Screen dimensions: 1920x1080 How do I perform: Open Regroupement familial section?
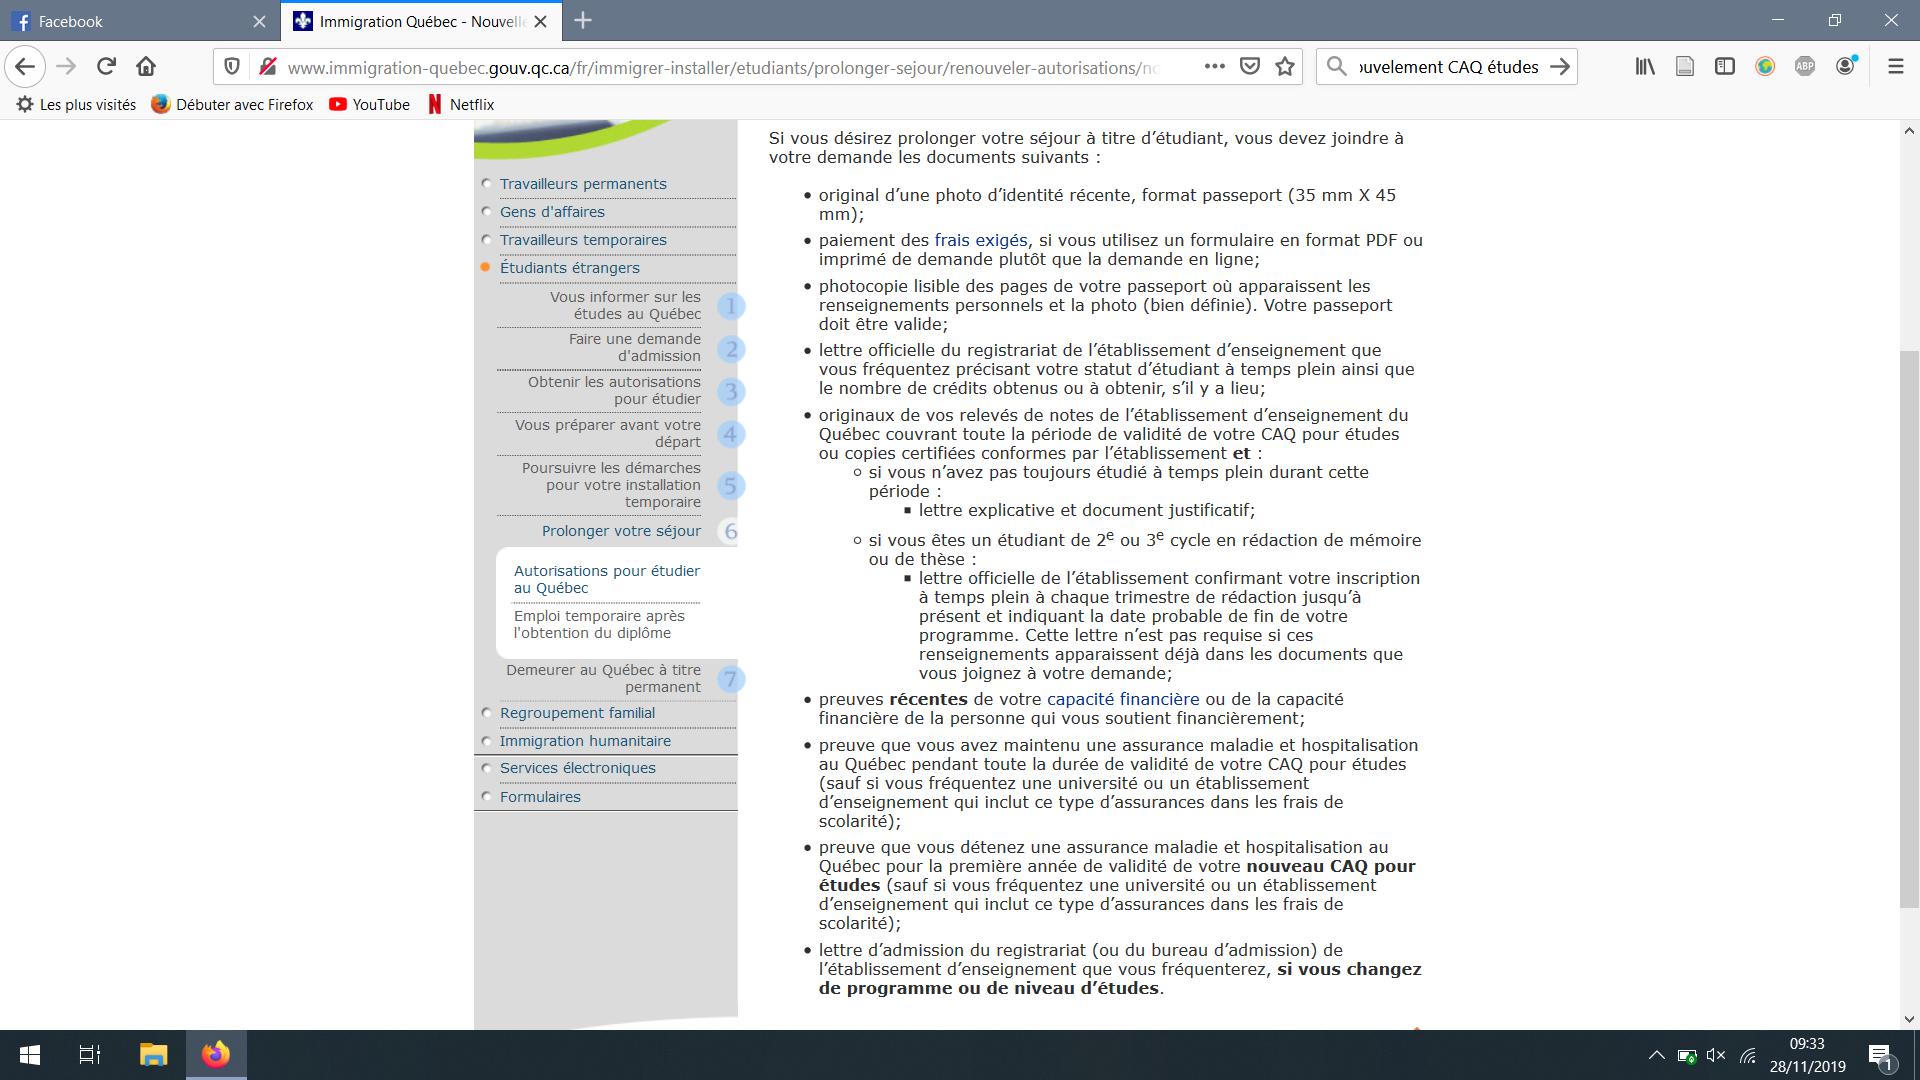click(577, 713)
